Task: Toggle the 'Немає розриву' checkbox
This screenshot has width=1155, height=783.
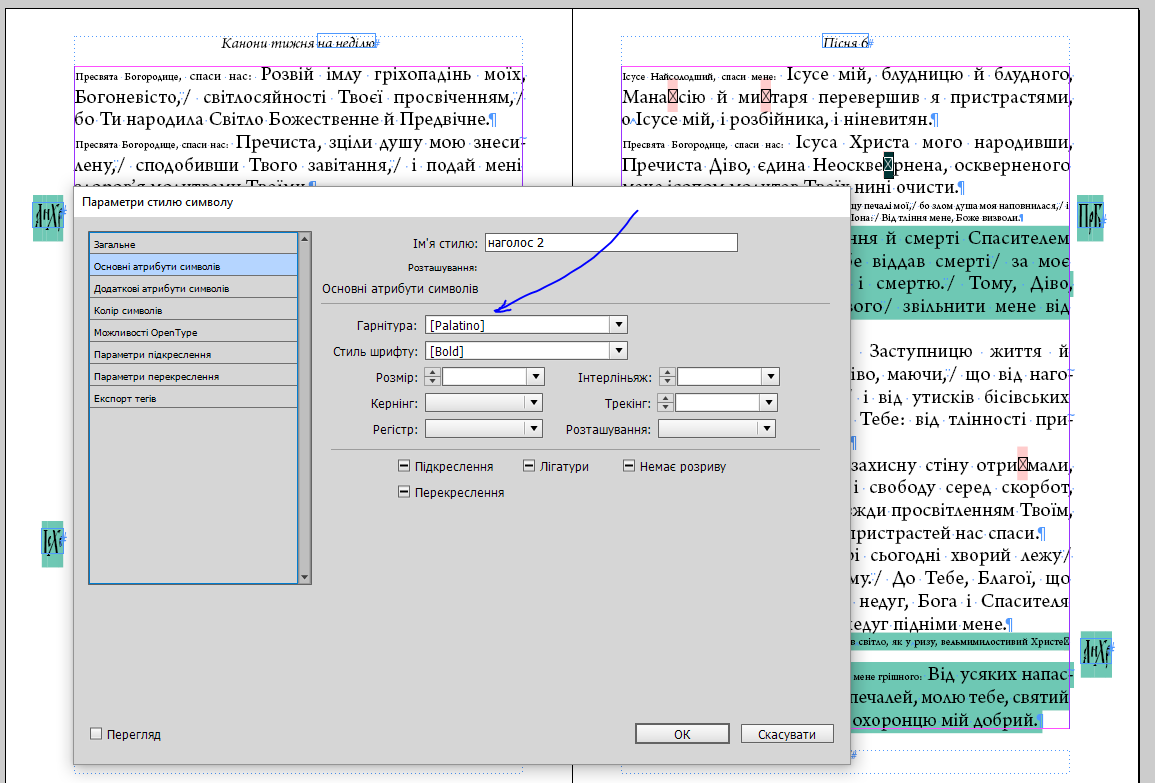Action: click(x=629, y=466)
